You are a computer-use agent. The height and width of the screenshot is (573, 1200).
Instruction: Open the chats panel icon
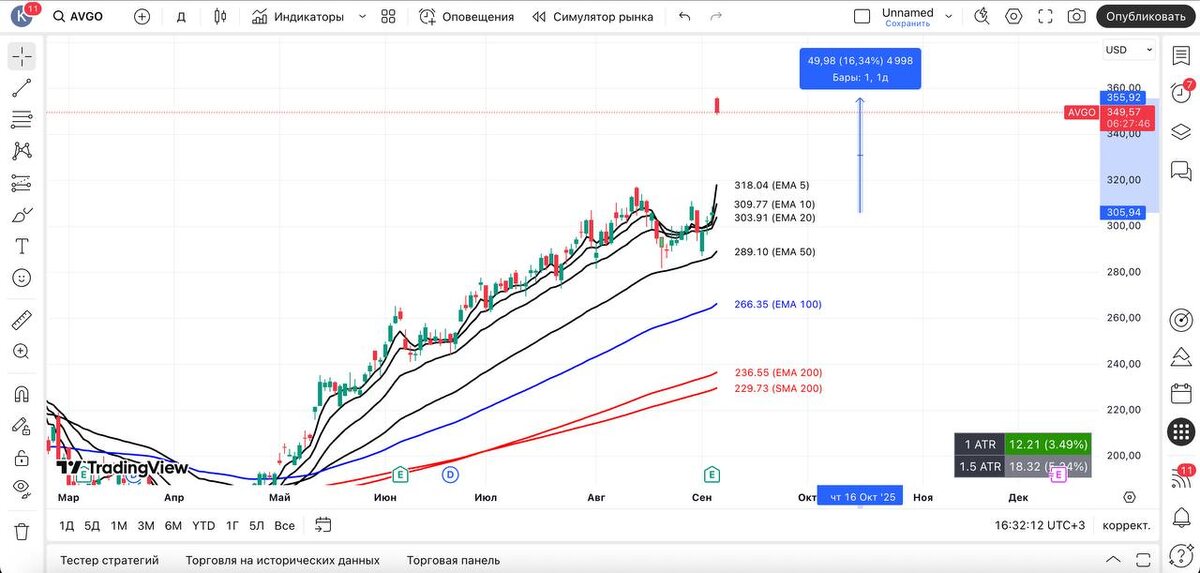1181,170
